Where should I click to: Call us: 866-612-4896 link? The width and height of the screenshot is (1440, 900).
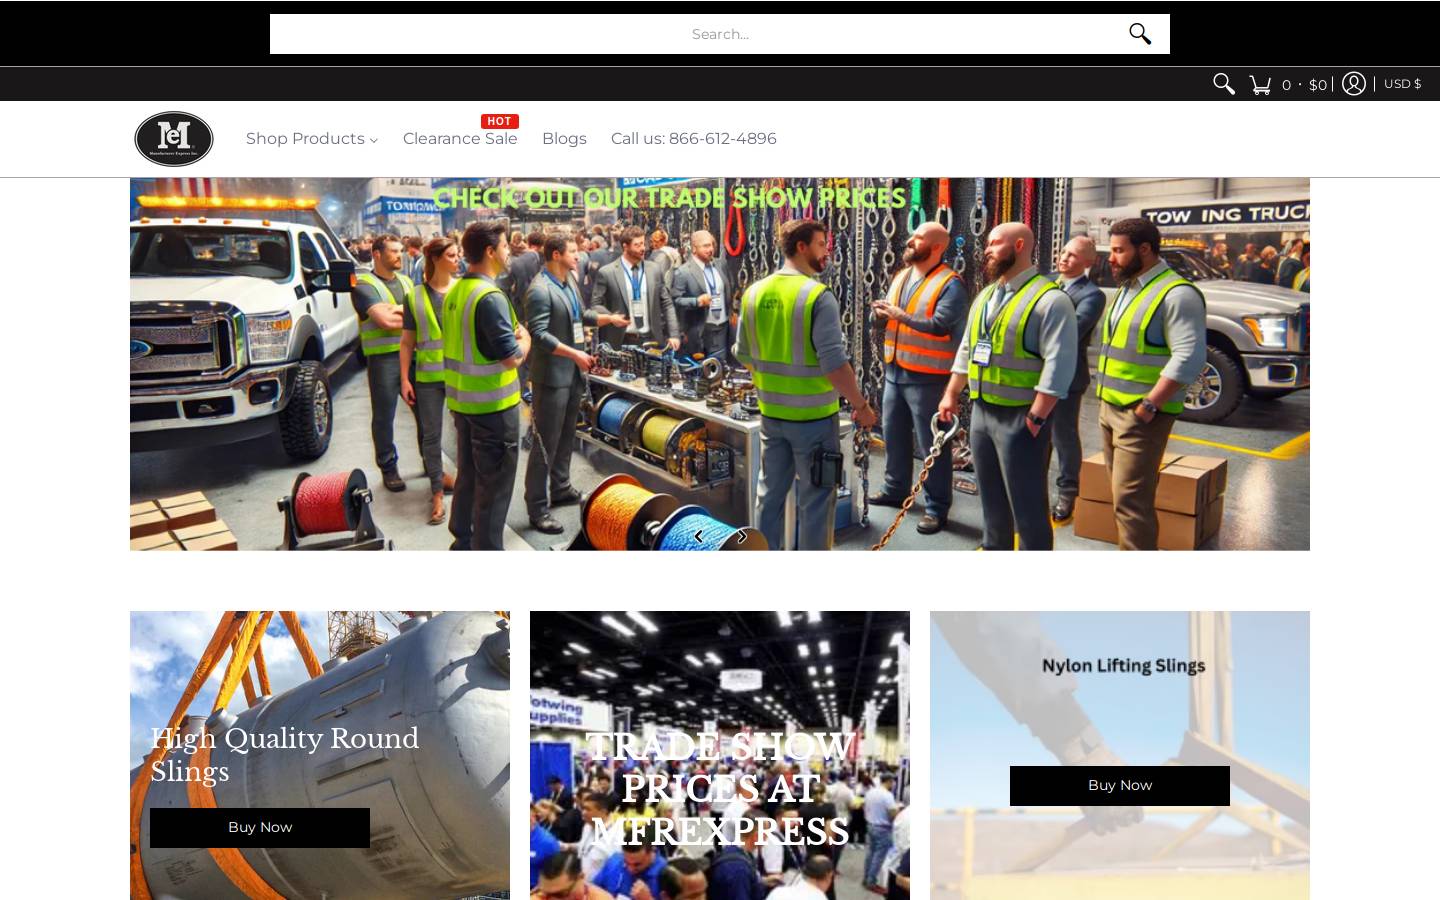point(693,139)
